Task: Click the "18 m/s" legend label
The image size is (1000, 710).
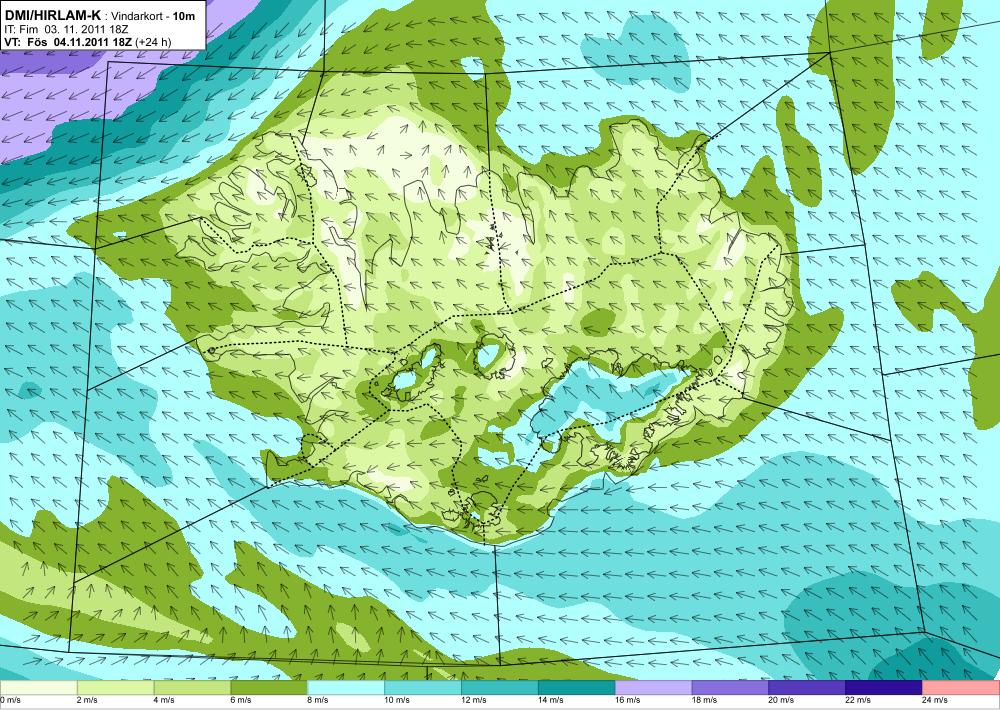Action: [x=704, y=700]
